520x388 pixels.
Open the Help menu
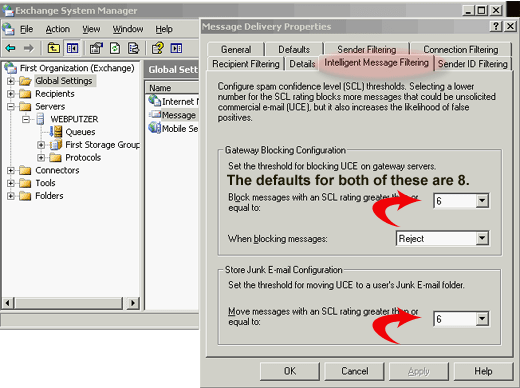pyautogui.click(x=164, y=29)
